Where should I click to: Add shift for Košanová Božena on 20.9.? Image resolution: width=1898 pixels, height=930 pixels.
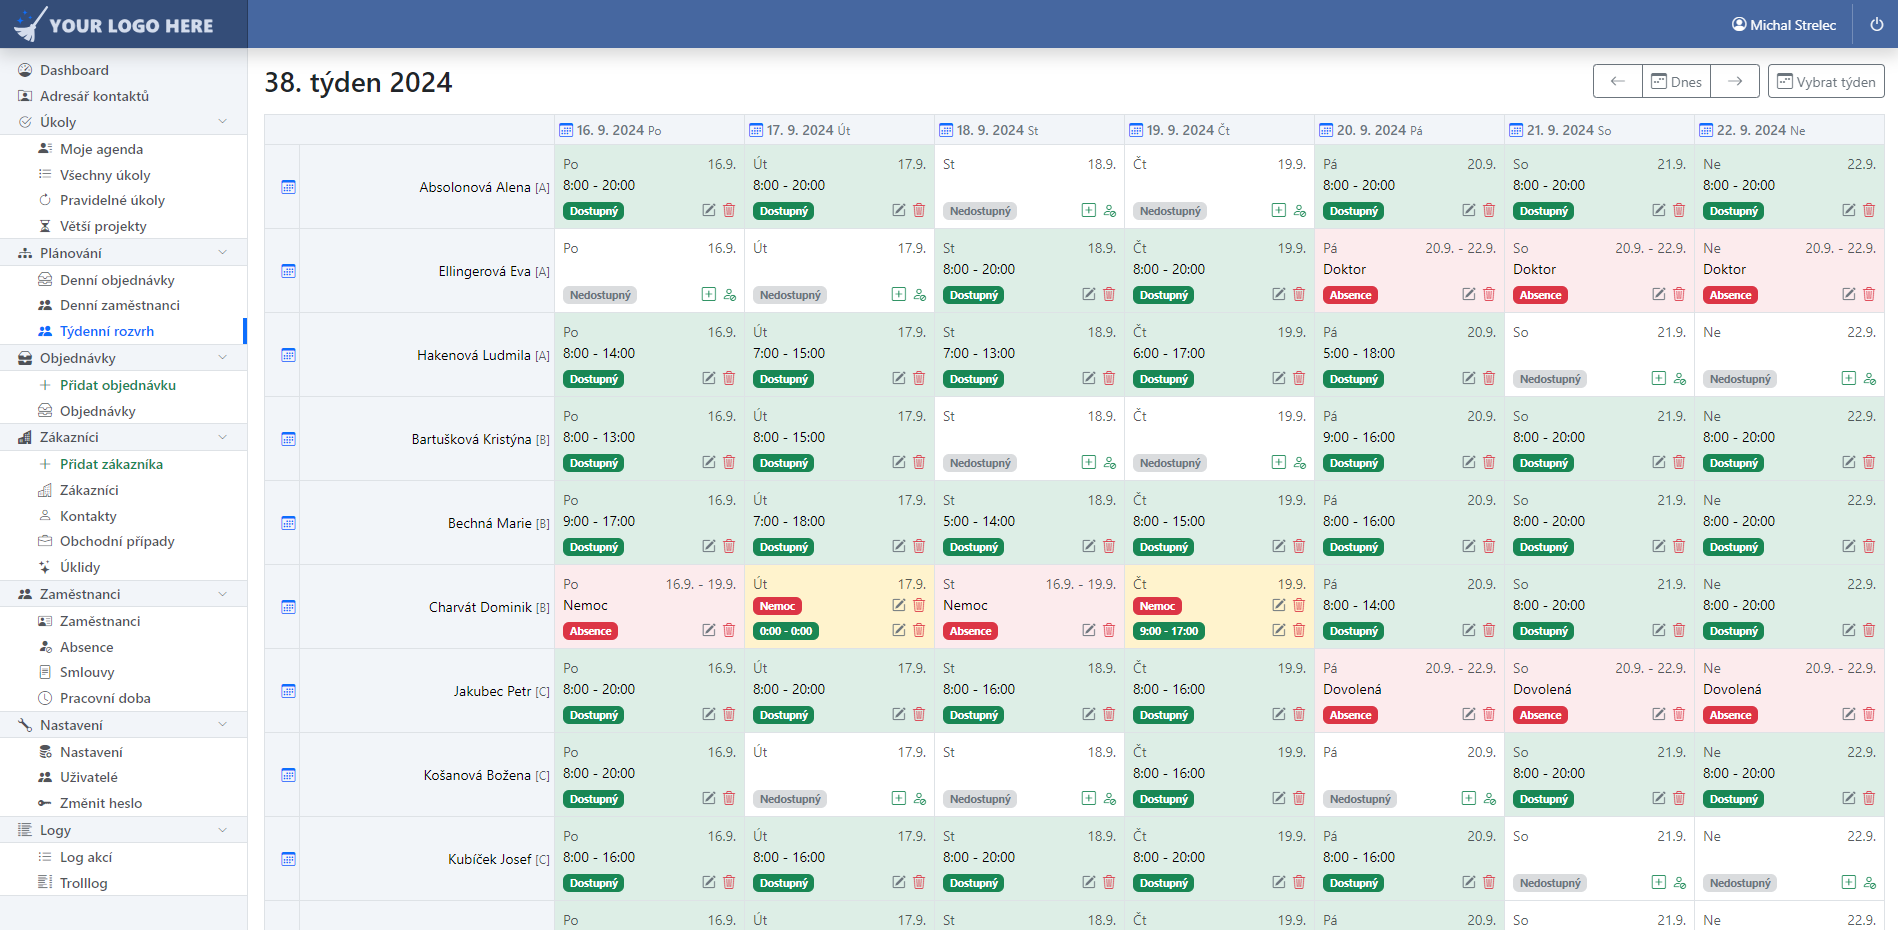(1469, 798)
